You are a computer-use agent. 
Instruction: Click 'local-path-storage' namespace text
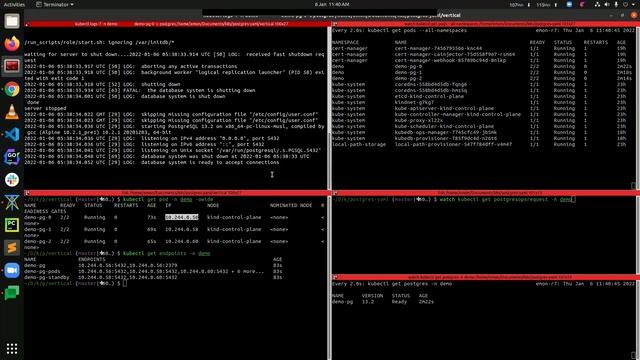pyautogui.click(x=359, y=144)
